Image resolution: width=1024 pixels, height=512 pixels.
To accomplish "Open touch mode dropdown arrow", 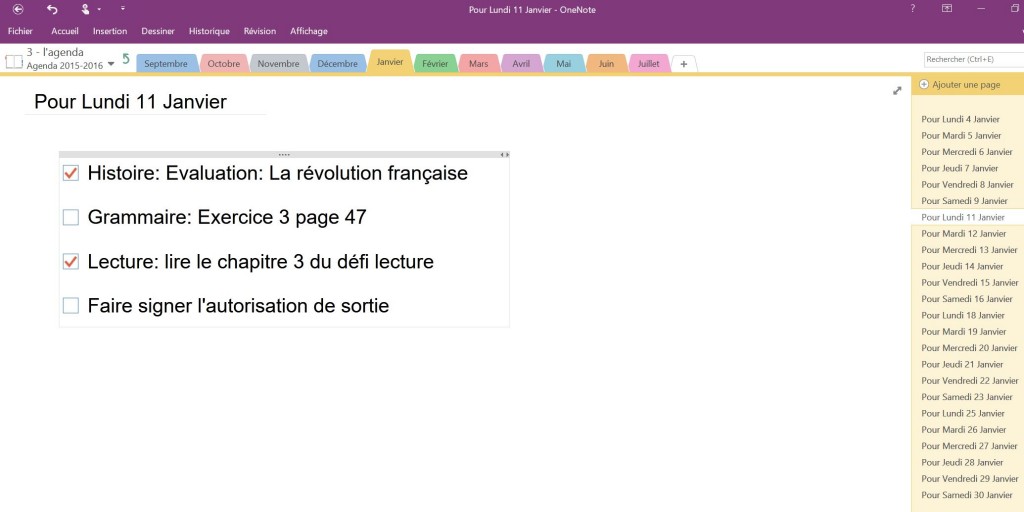I will [100, 9].
